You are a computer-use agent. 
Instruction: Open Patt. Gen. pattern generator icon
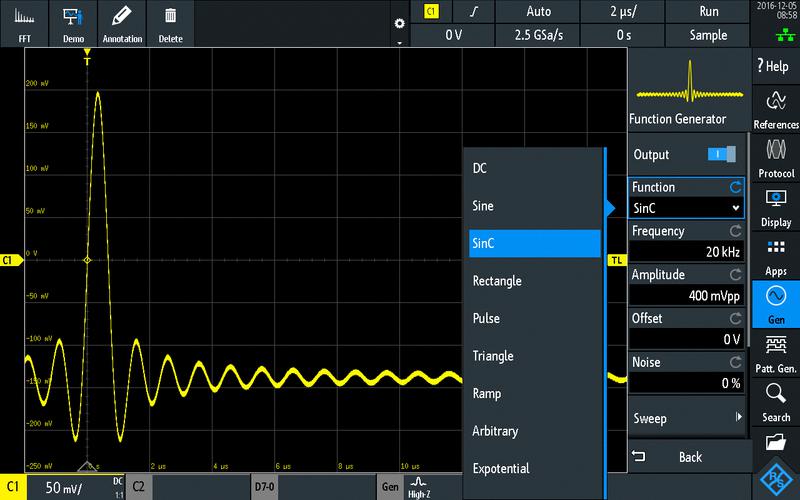(x=776, y=354)
